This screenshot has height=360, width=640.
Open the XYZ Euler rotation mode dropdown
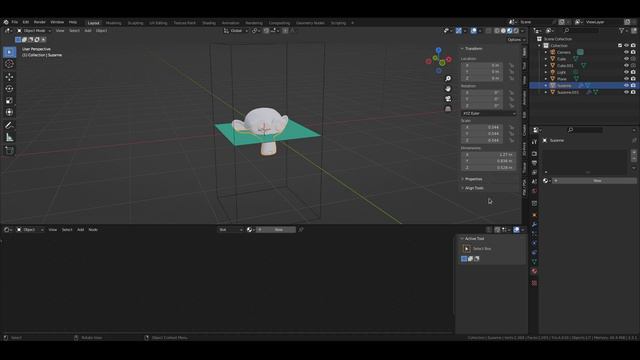[489, 113]
